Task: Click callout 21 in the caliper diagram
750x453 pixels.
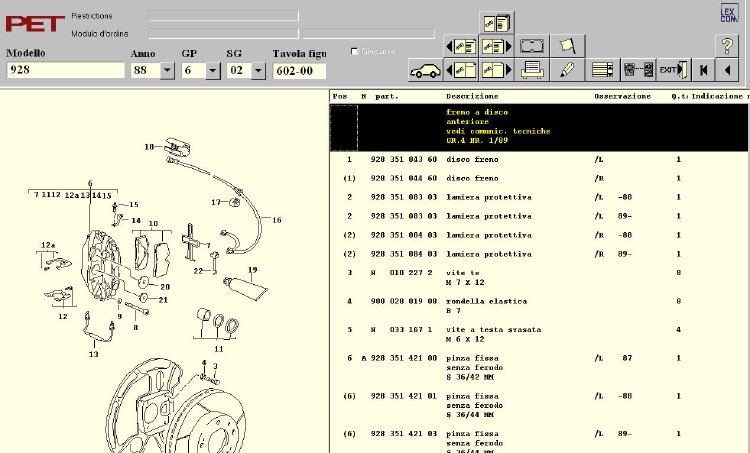Action: pos(164,300)
